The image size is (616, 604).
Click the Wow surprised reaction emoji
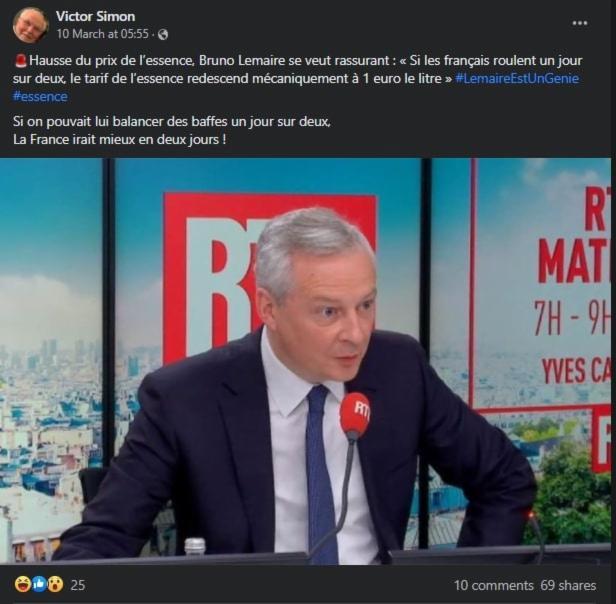click(55, 584)
